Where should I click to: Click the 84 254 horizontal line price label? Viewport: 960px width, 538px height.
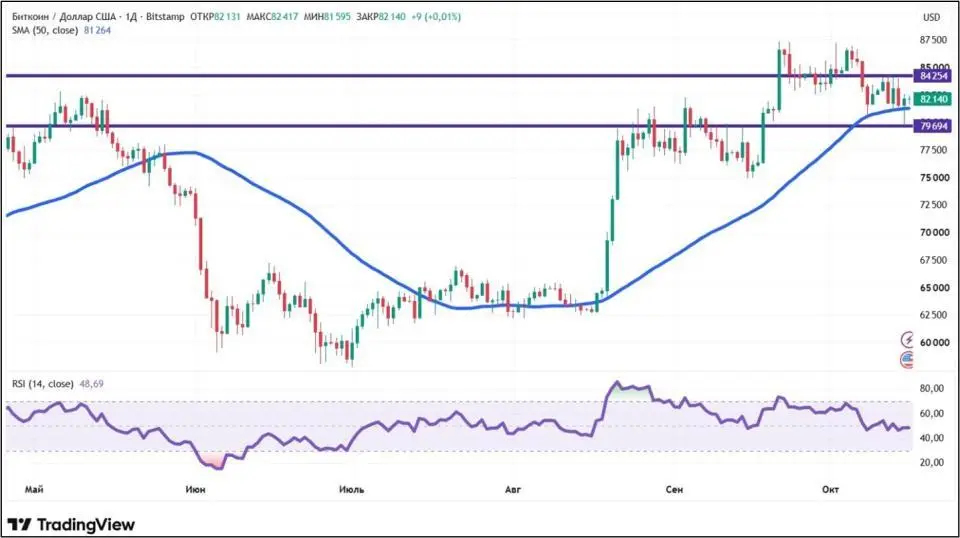coord(933,76)
